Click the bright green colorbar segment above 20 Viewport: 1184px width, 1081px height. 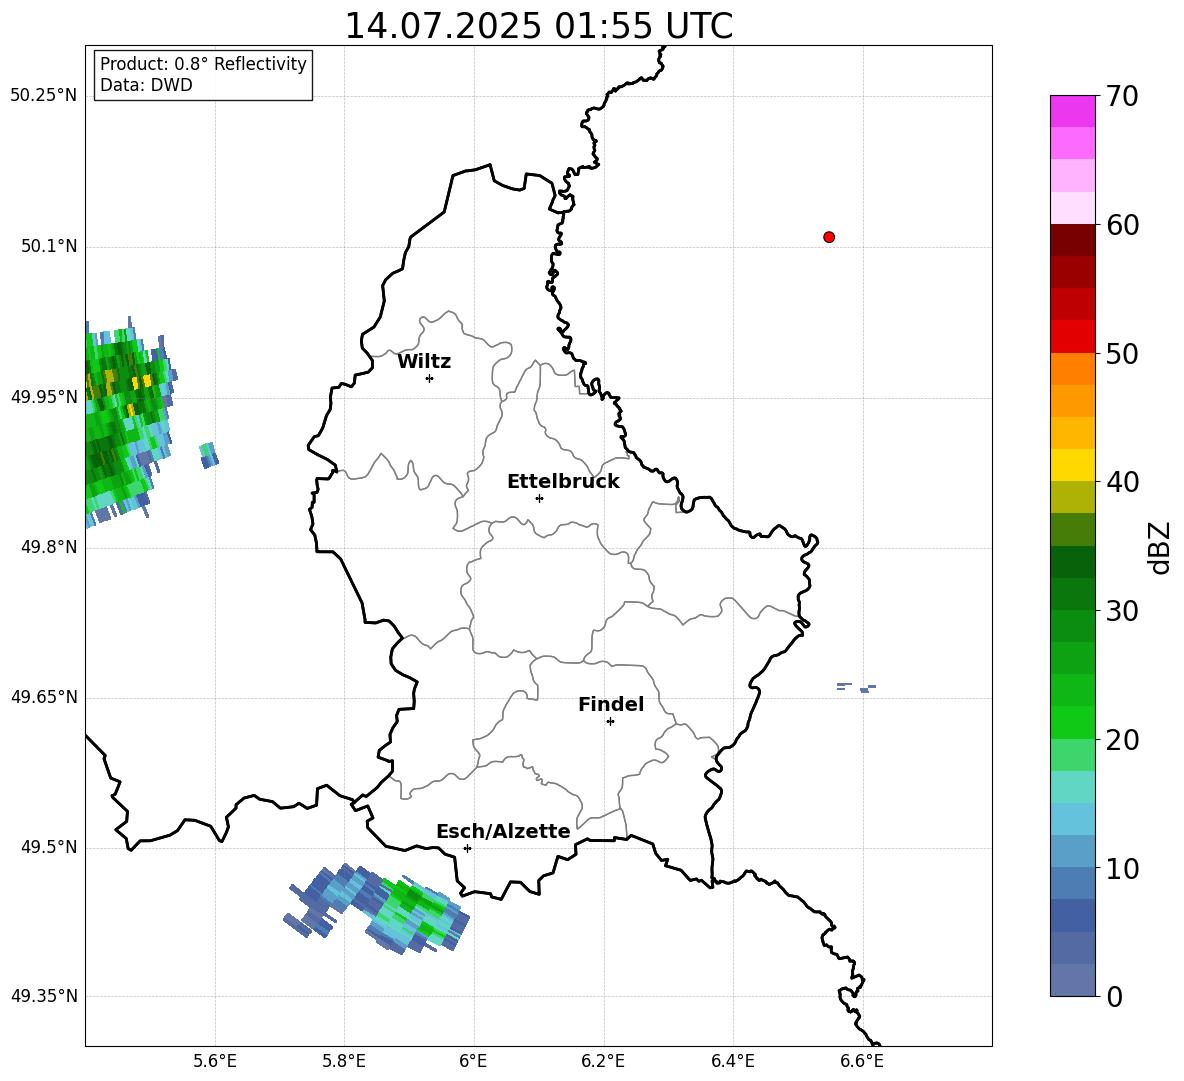1072,722
